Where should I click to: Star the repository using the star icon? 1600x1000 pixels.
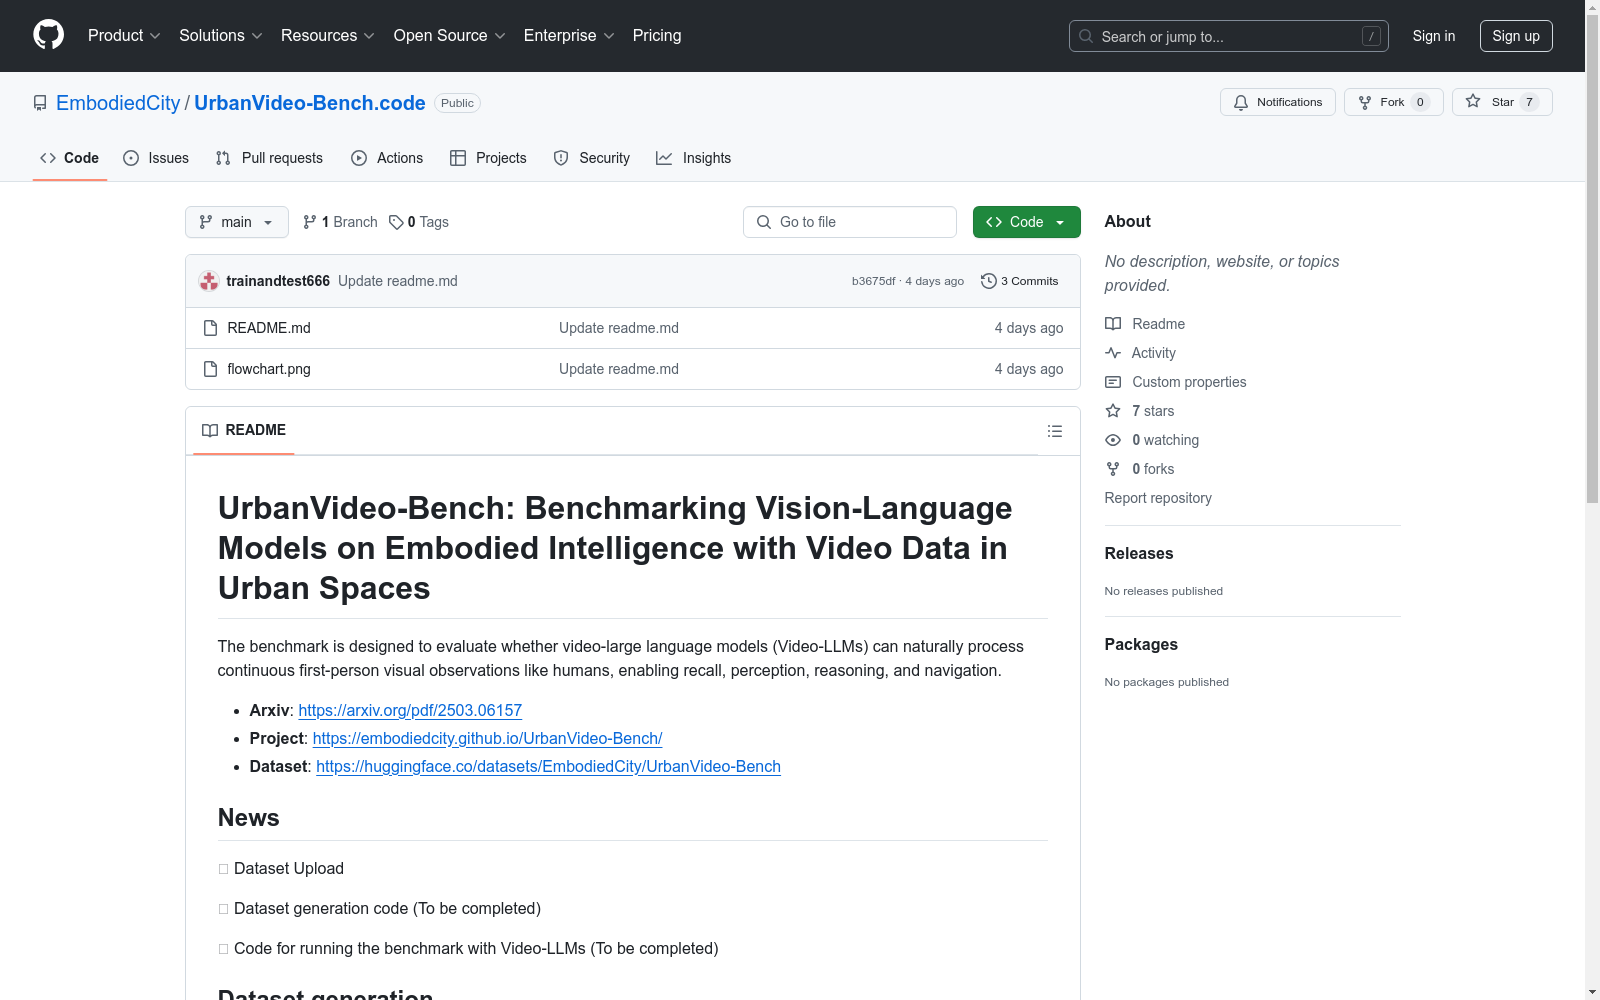coord(1473,101)
